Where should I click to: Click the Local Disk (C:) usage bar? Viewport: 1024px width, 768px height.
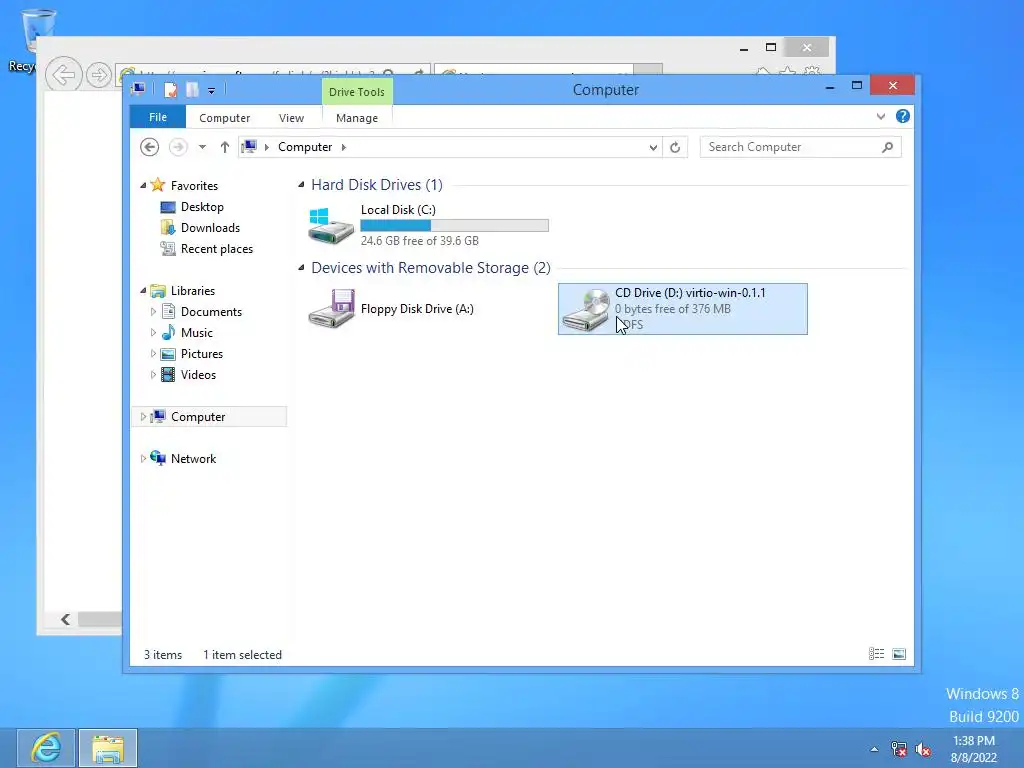click(455, 225)
